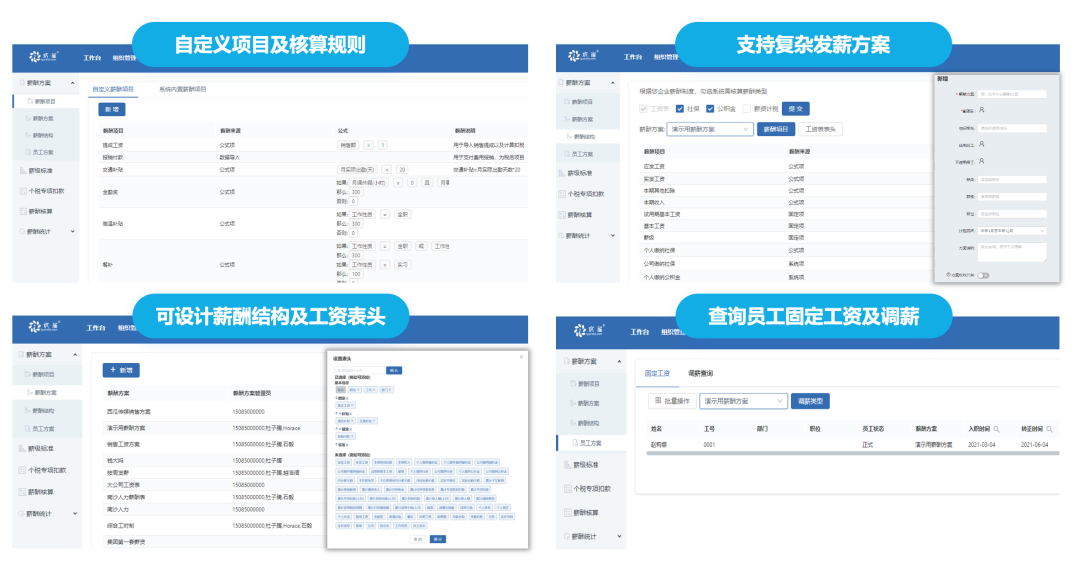
Task: Click 薪酬方案 input field in 新增 dialog
Action: coord(1012,94)
